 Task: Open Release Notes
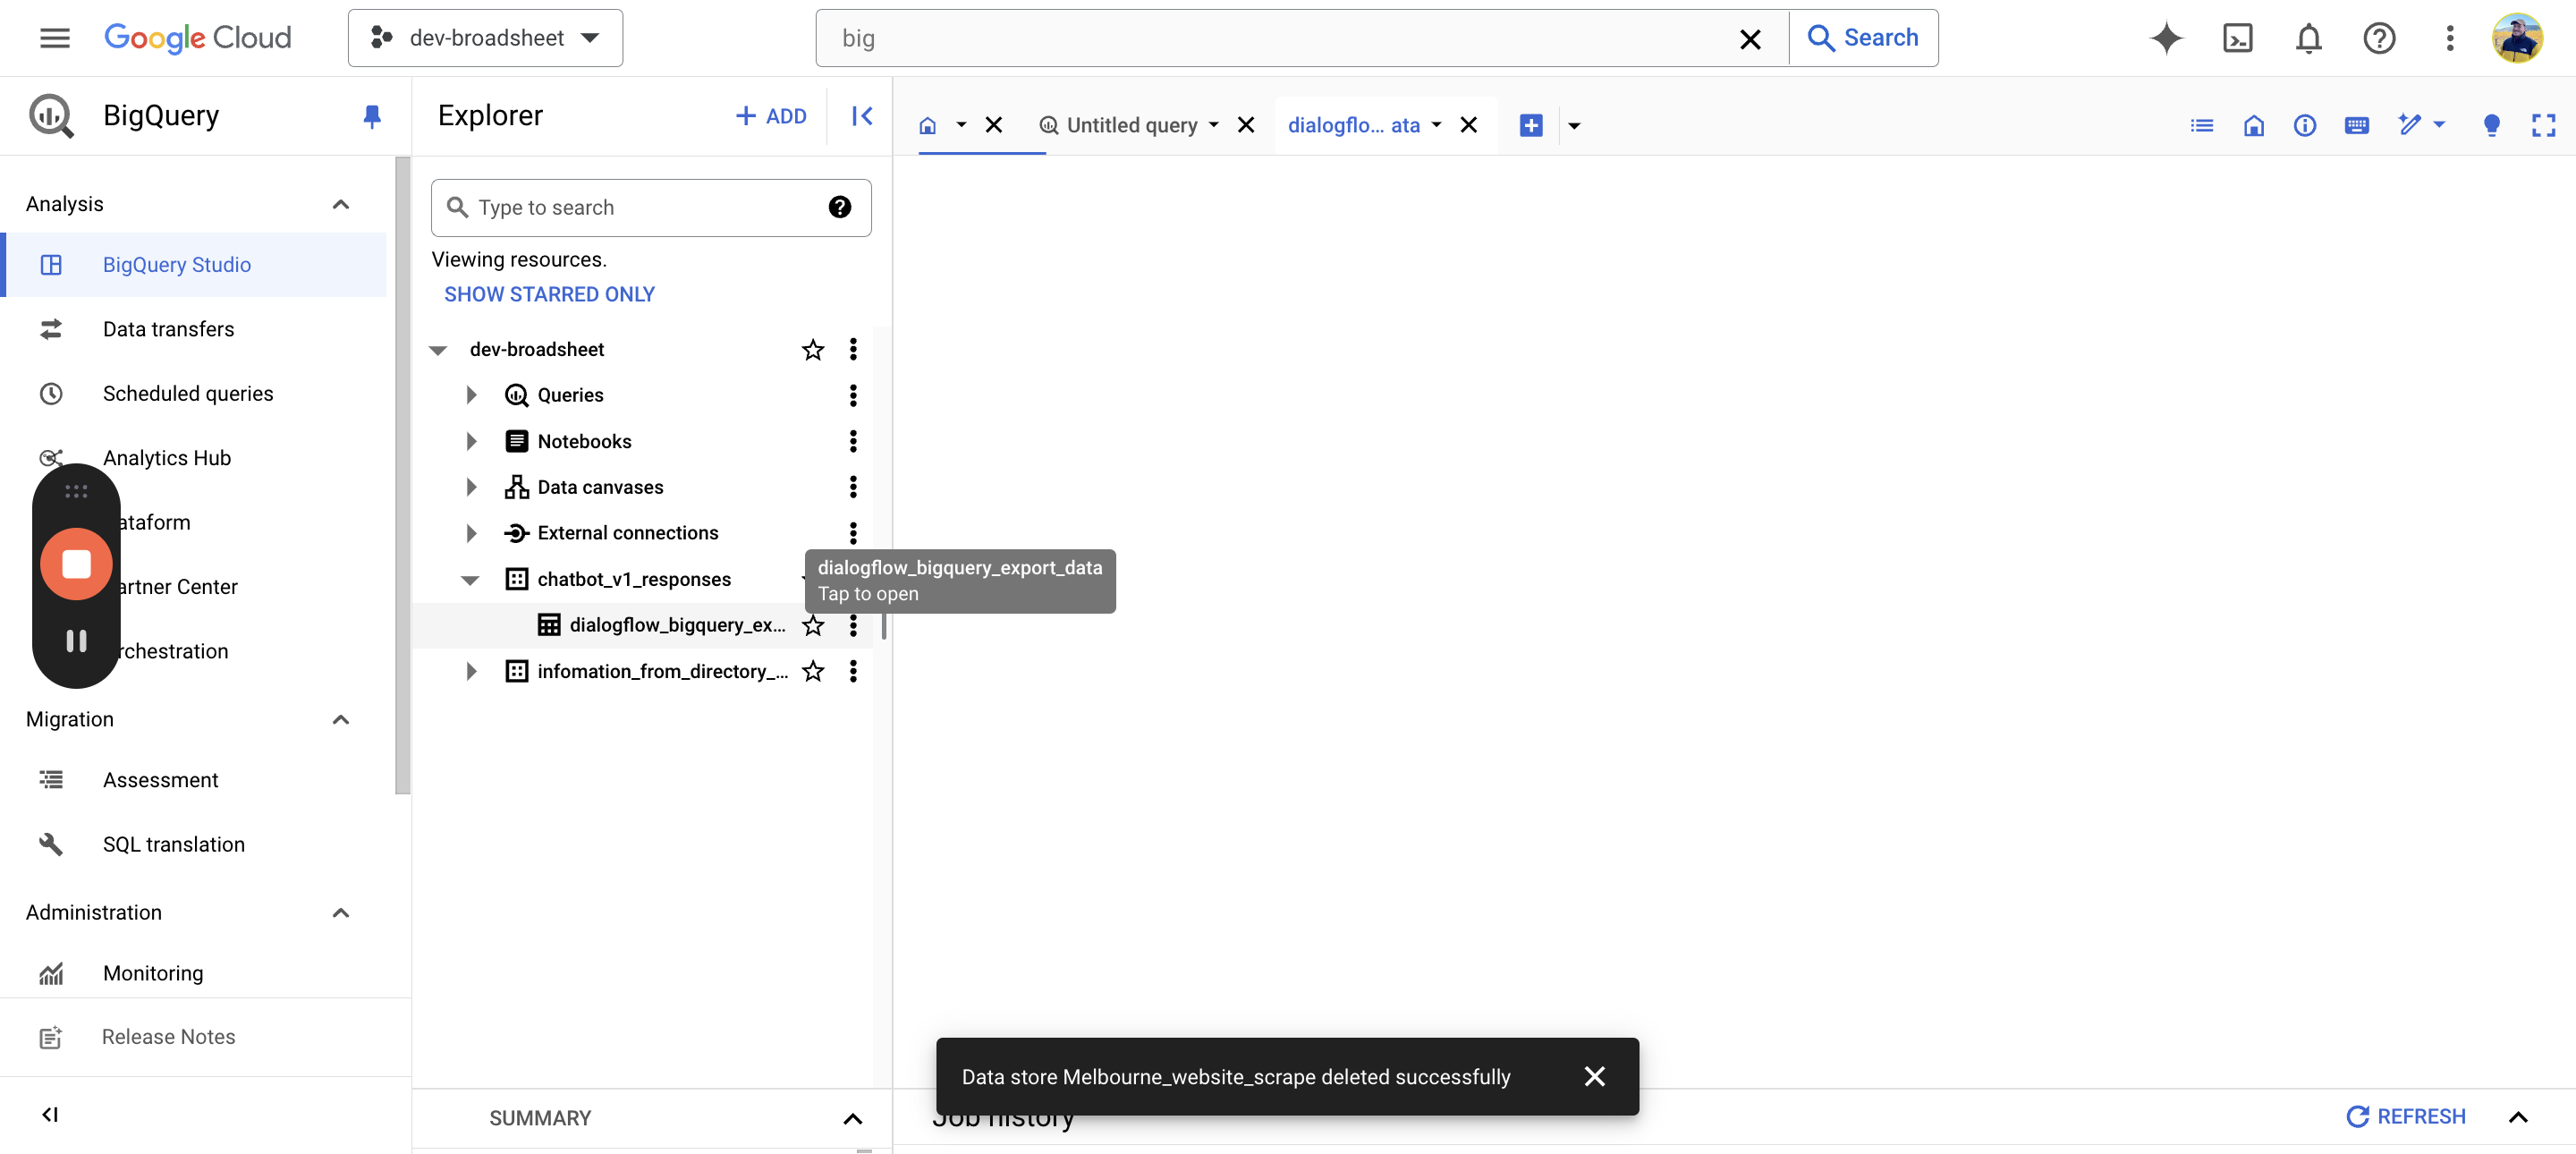(x=168, y=1037)
